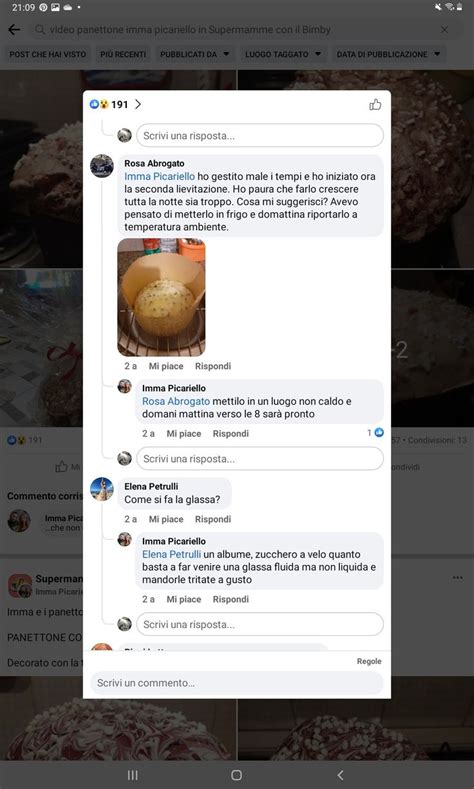Expand the Pubblicati da filter dropdown
The height and width of the screenshot is (789, 474).
pos(195,54)
